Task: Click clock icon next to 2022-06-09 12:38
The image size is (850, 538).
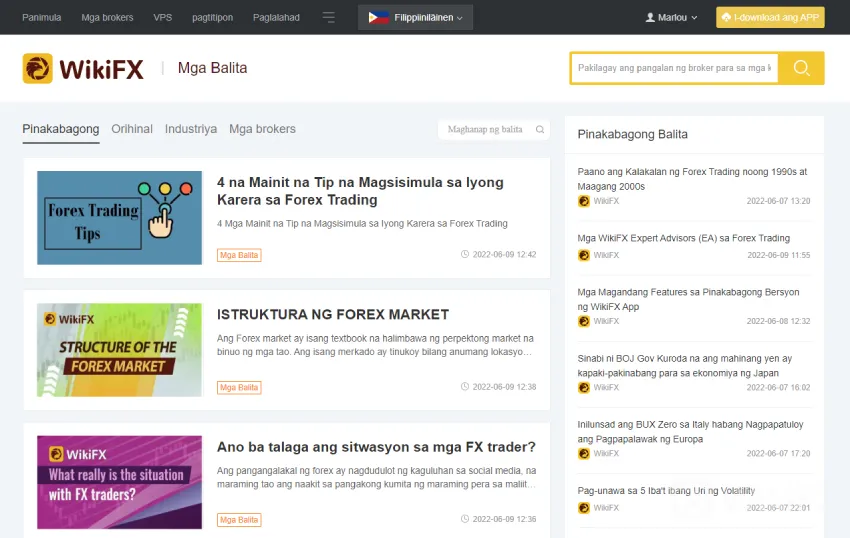Action: click(x=465, y=386)
